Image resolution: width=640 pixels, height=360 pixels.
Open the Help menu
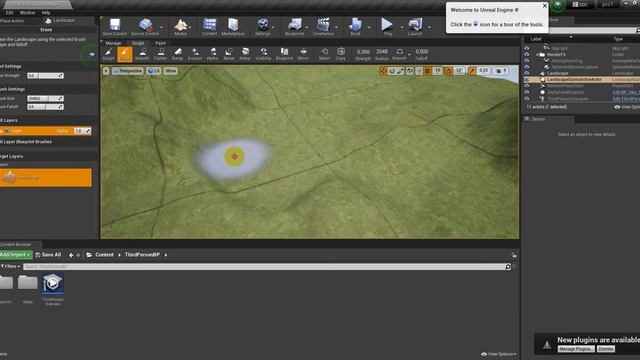click(46, 13)
